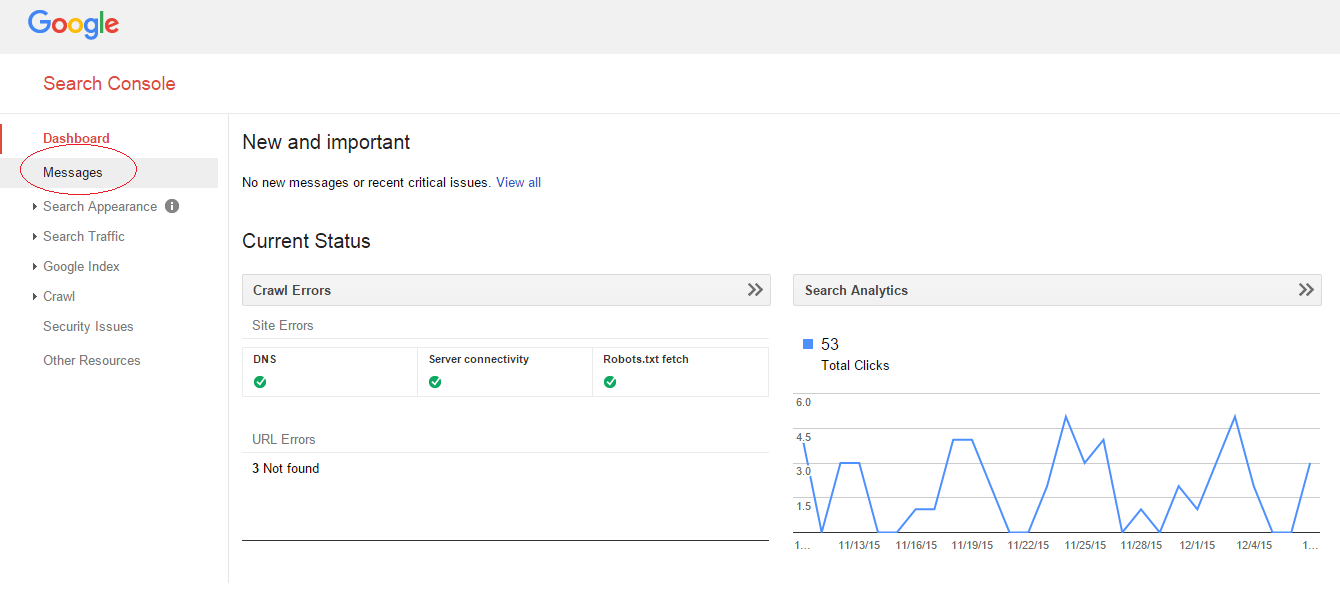Open the Crawl menu item
The height and width of the screenshot is (590, 1340).
pos(59,296)
